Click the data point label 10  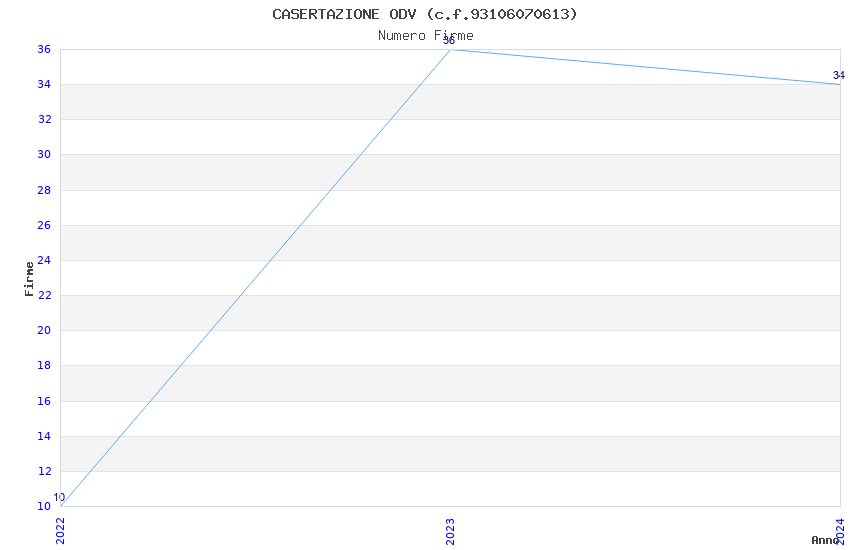pos(59,497)
